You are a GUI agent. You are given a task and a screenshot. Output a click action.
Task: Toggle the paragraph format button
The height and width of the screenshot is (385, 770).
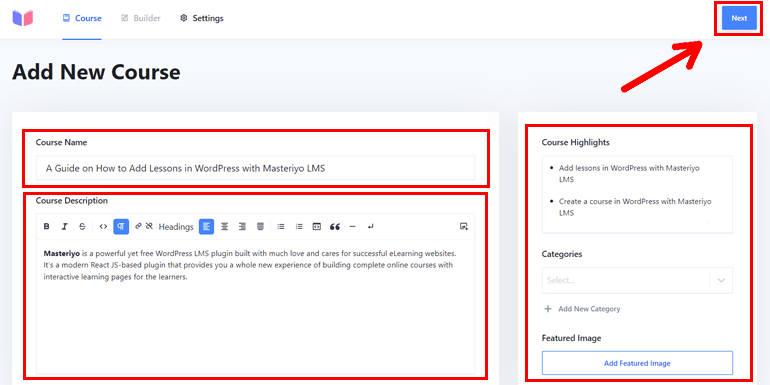(x=121, y=226)
